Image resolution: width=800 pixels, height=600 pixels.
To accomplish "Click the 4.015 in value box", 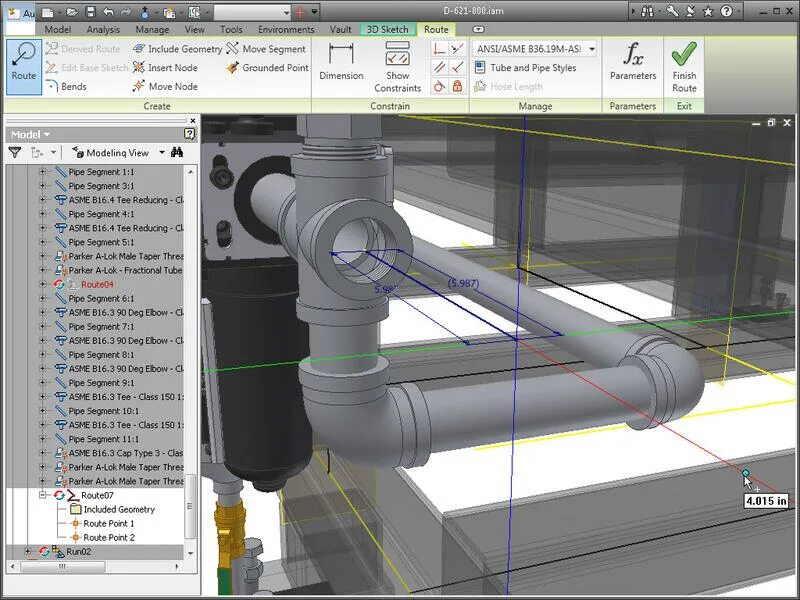I will [766, 501].
